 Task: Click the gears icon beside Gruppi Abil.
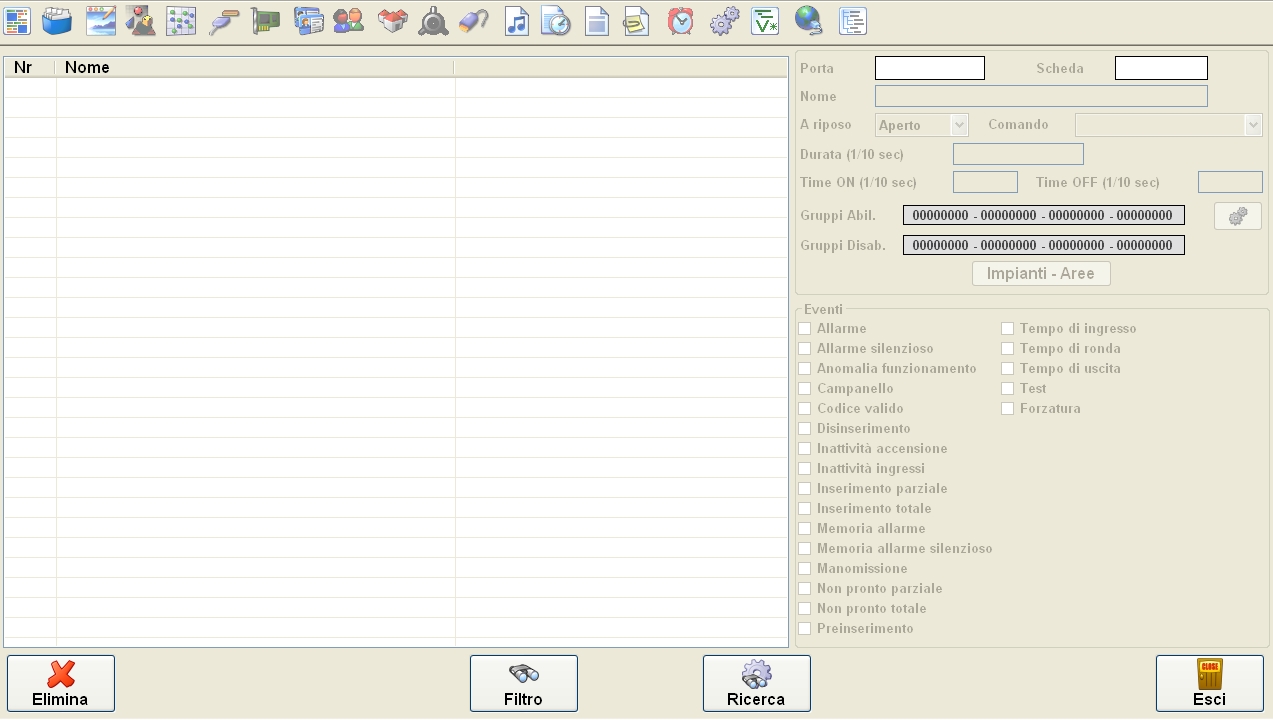pyautogui.click(x=1237, y=216)
